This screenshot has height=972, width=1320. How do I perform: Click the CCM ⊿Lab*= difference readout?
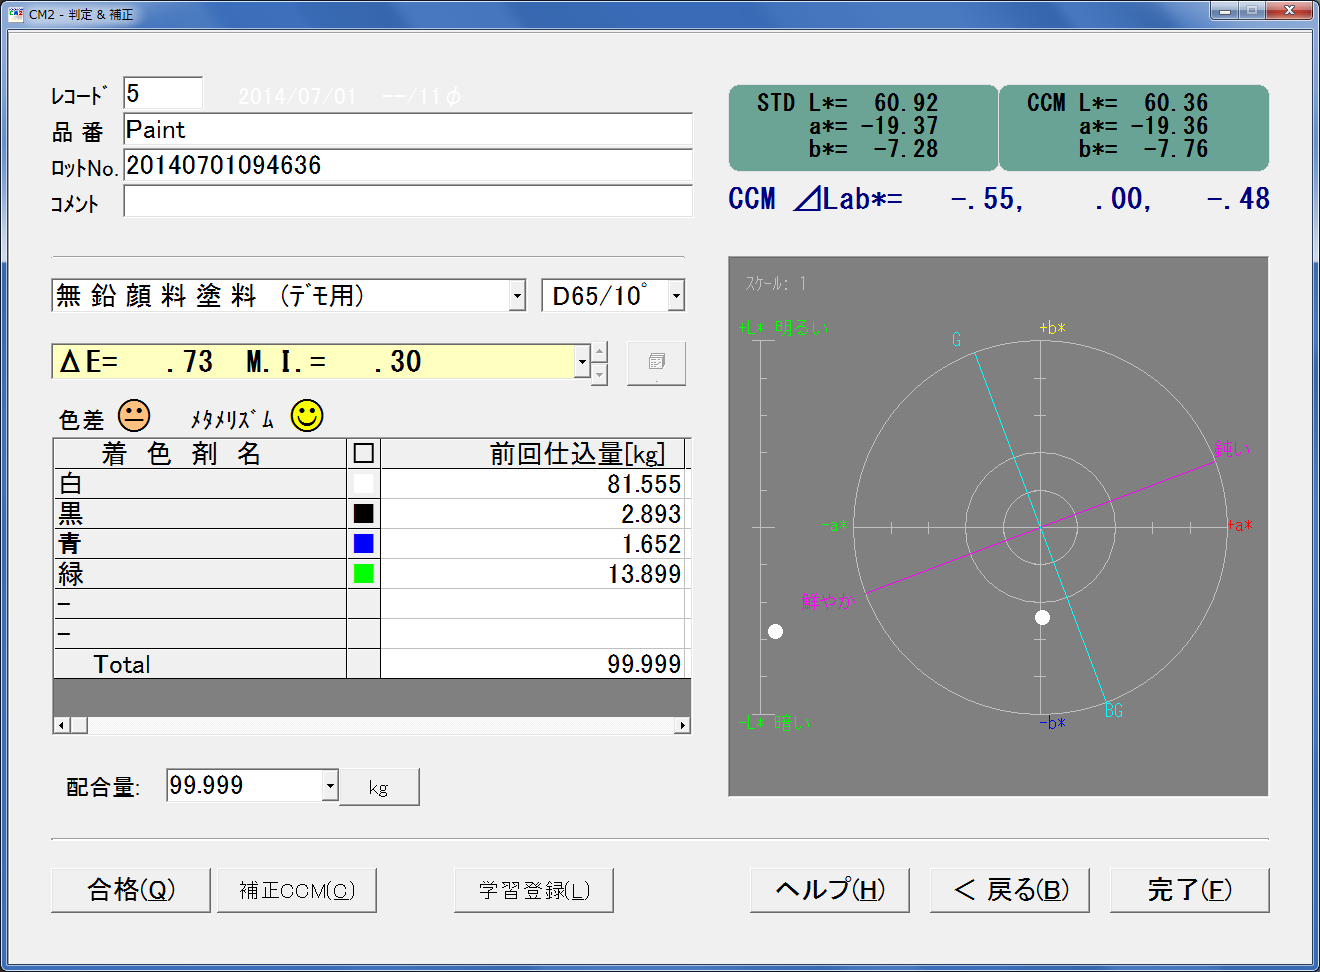[999, 199]
